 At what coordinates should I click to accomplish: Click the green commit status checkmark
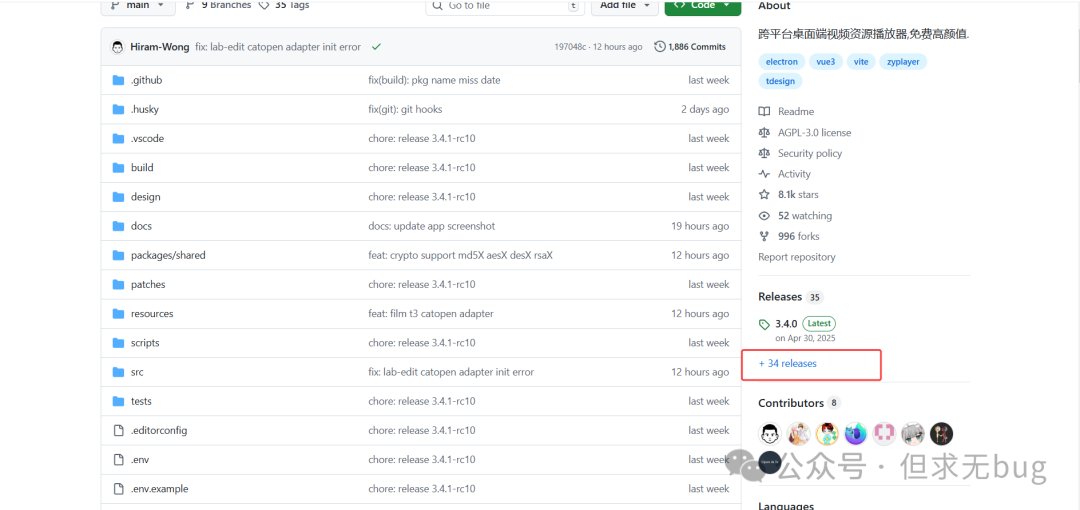[x=376, y=47]
